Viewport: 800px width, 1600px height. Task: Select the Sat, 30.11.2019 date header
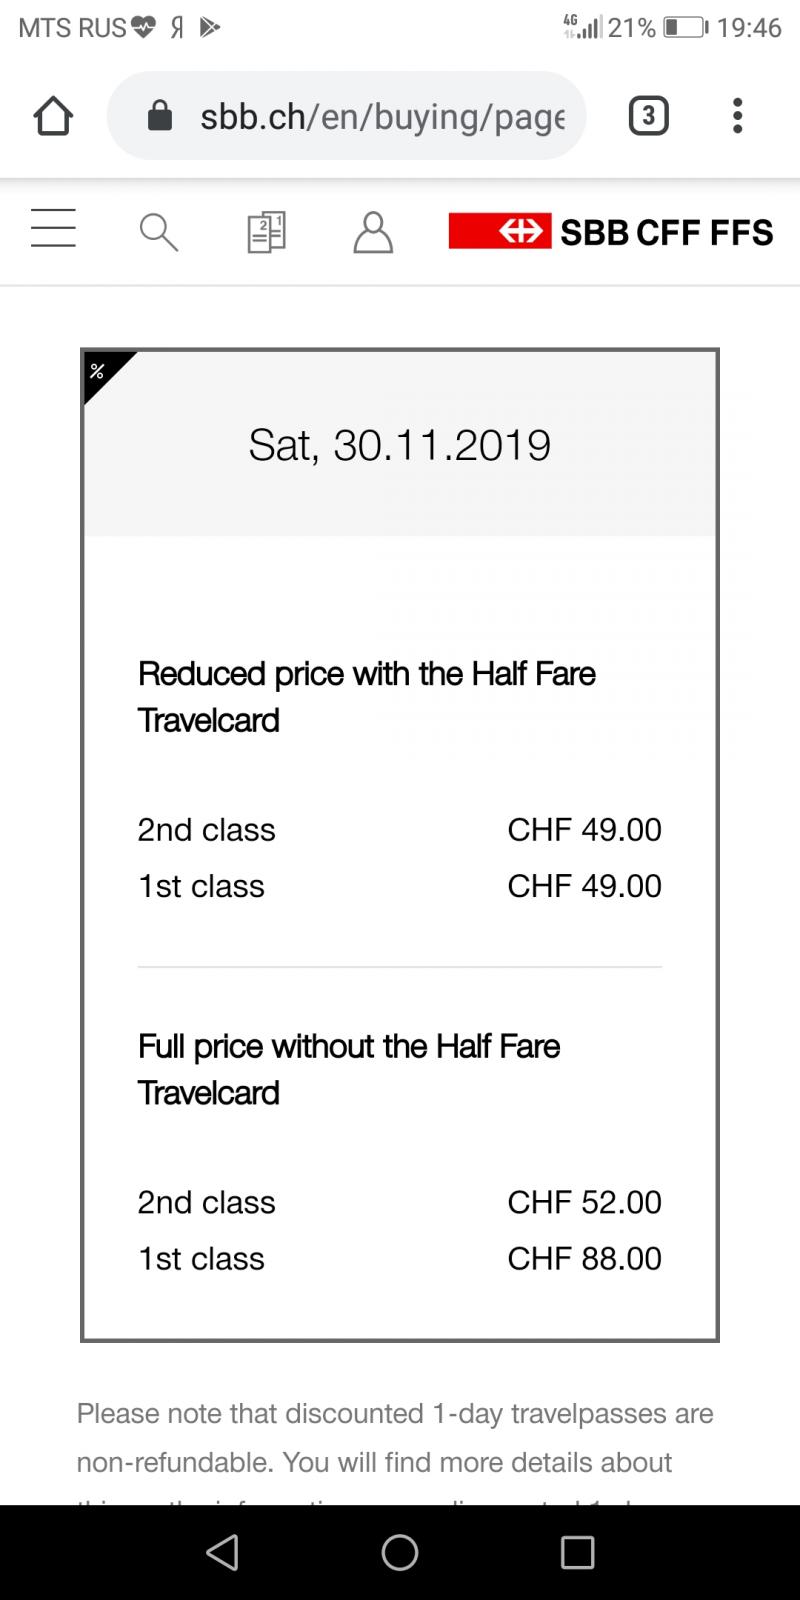point(399,445)
